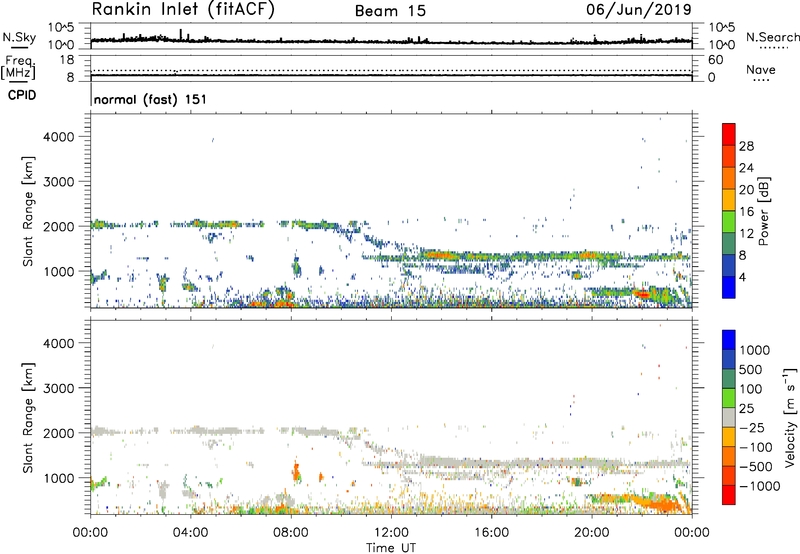Screen dimensions: 800x554
Task: Click the '20:00' time axis tick
Action: tap(592, 533)
